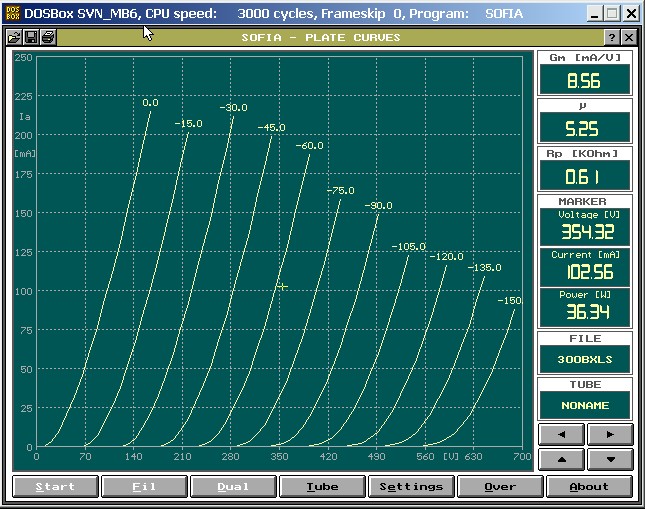Viewport: 645px width, 509px height.
Task: Click the save floppy disk icon
Action: coord(31,37)
